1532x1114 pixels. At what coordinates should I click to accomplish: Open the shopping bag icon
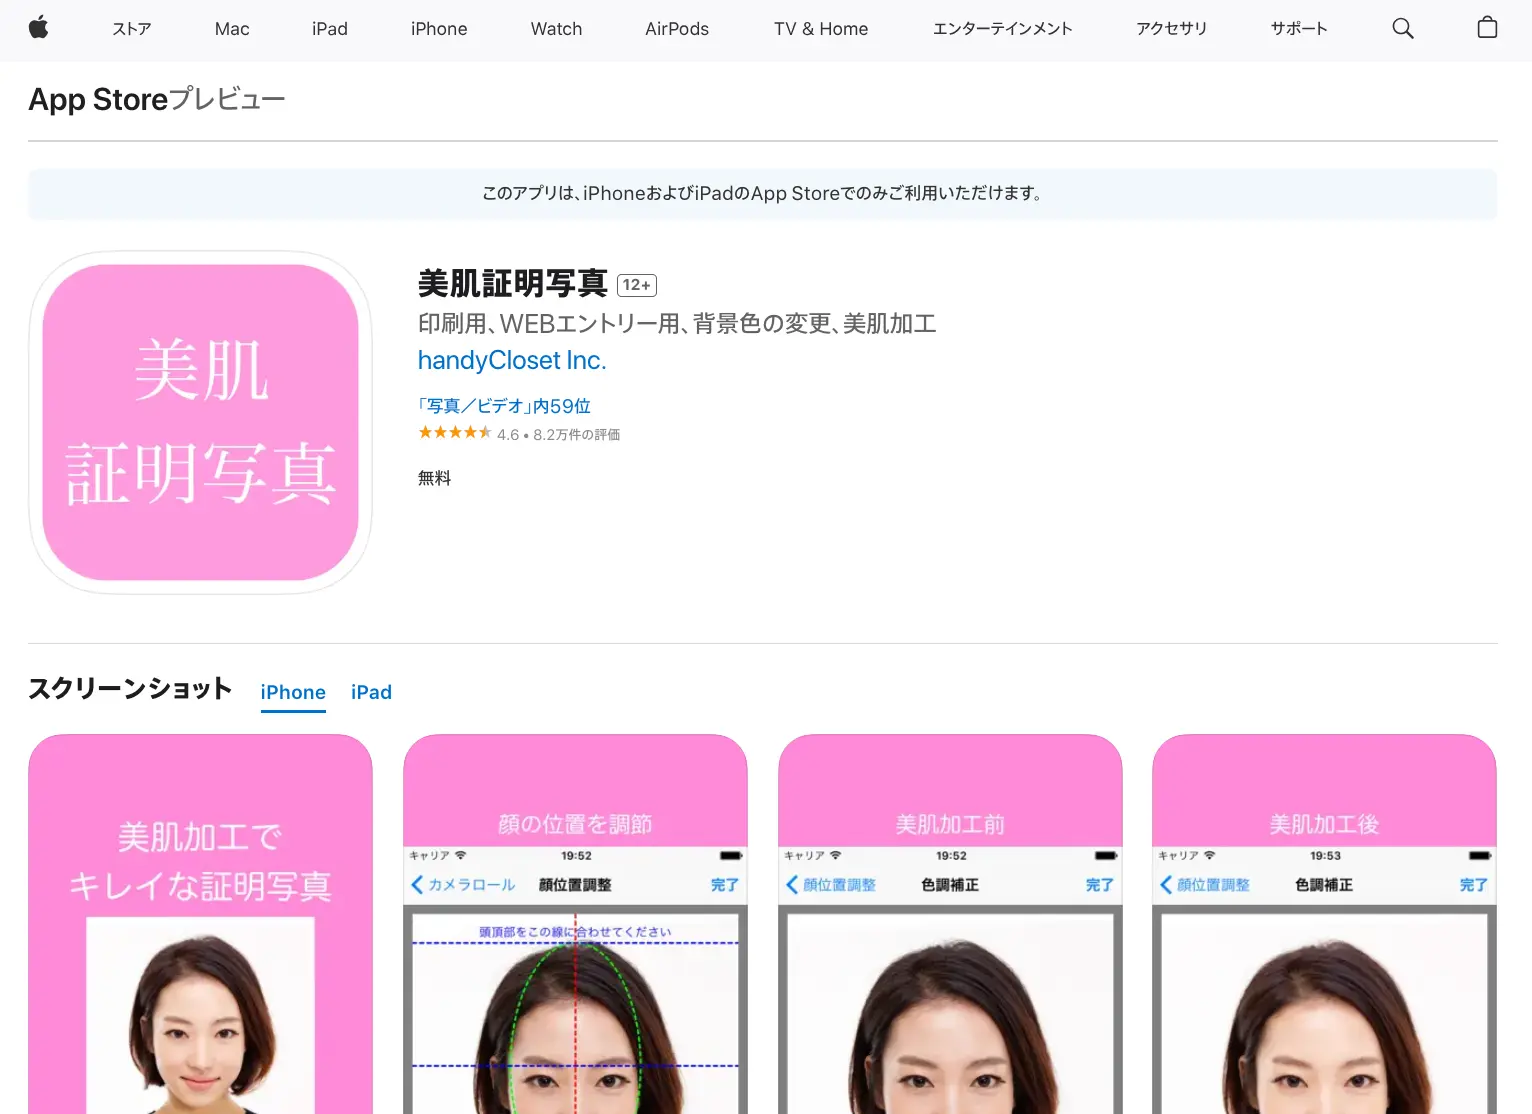(x=1487, y=28)
